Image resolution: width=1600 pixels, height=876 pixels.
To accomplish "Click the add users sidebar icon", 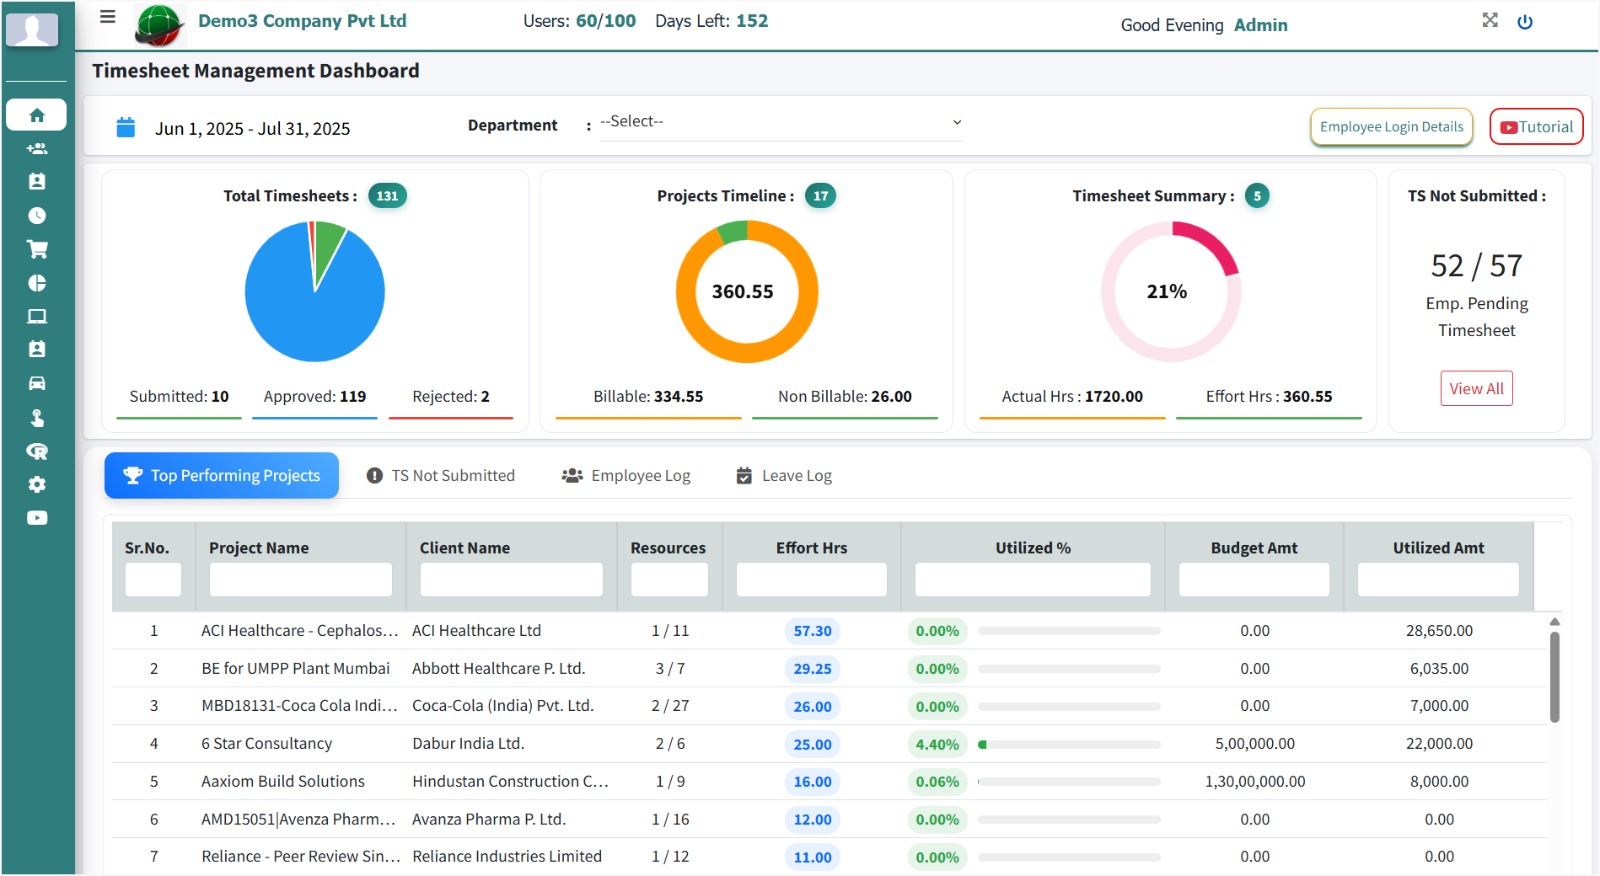I will click(37, 149).
